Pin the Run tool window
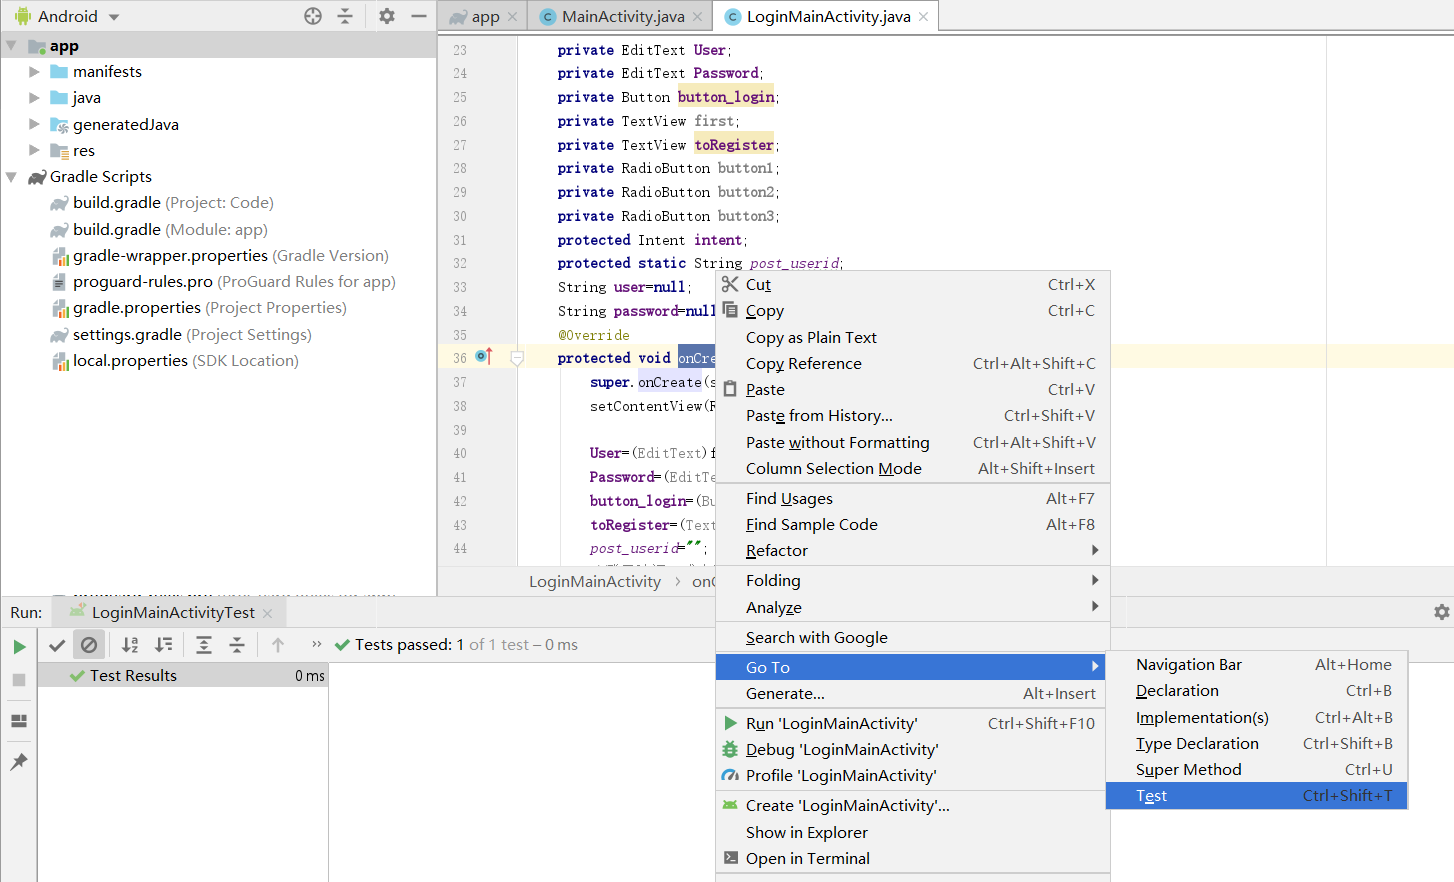The height and width of the screenshot is (882, 1454). [x=17, y=761]
